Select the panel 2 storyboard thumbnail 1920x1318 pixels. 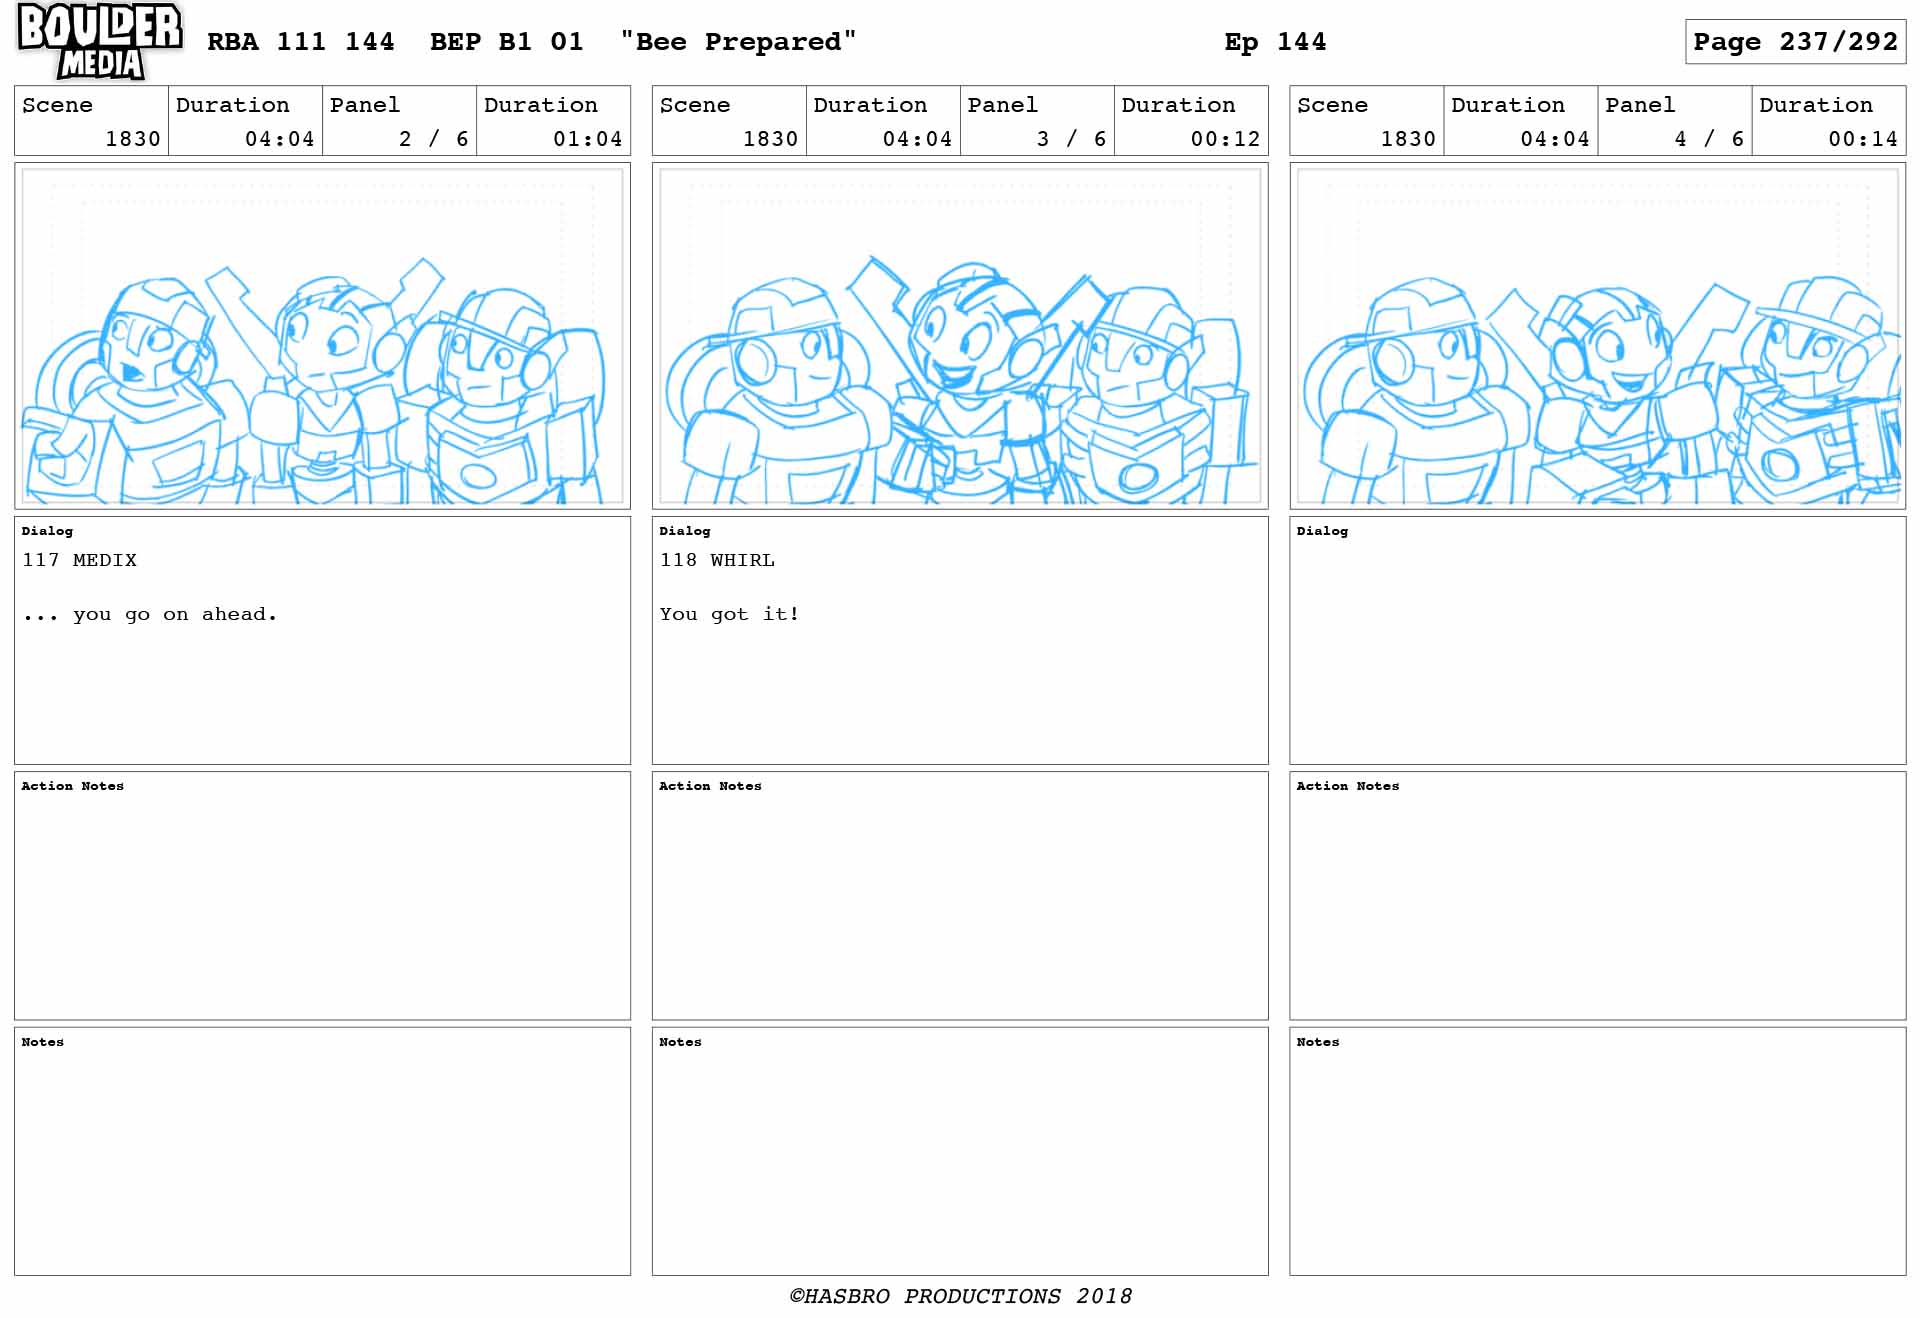coord(322,336)
